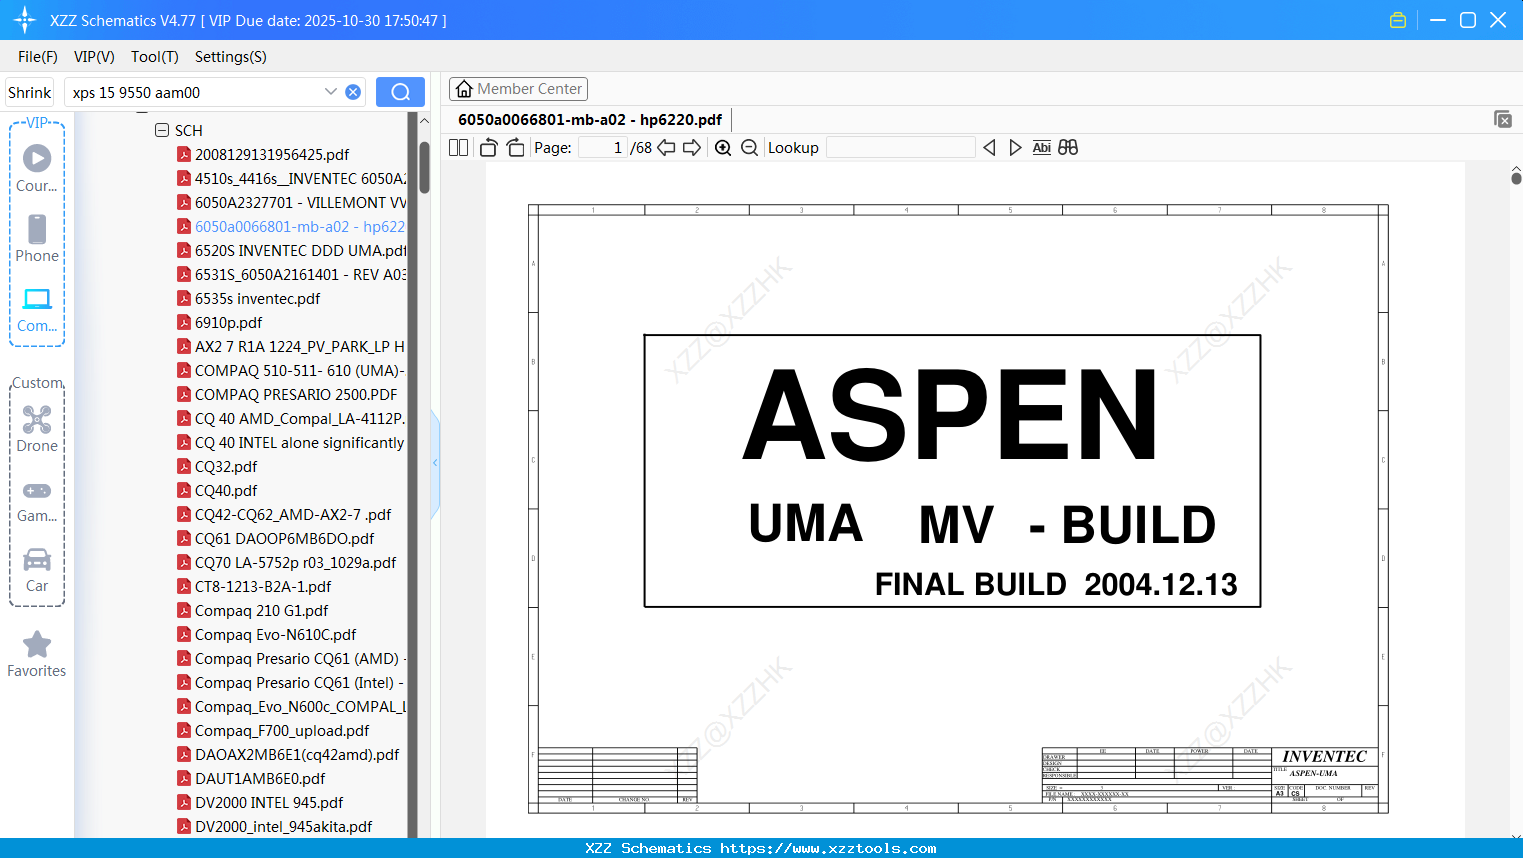Click the Lookup text field
Viewport: 1523px width, 858px height.
point(900,148)
